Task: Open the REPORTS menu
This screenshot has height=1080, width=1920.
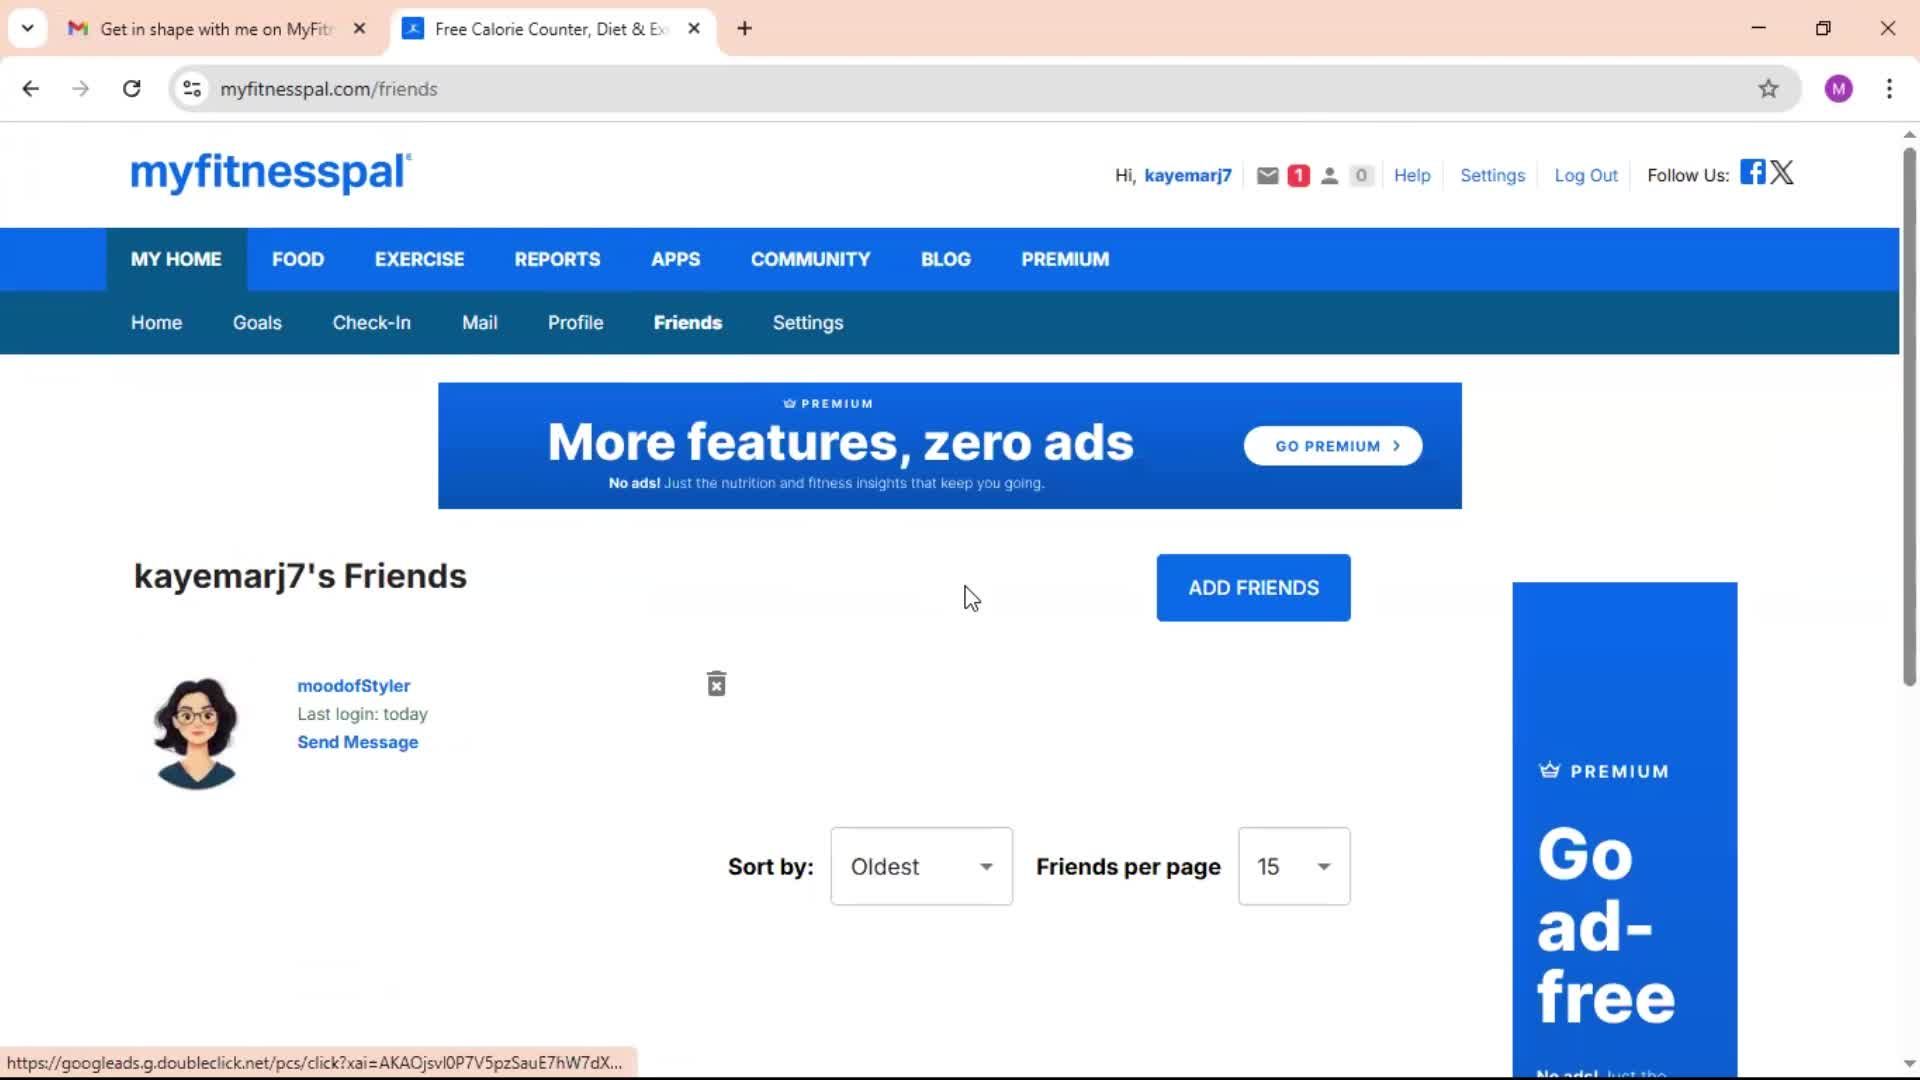Action: pos(557,259)
